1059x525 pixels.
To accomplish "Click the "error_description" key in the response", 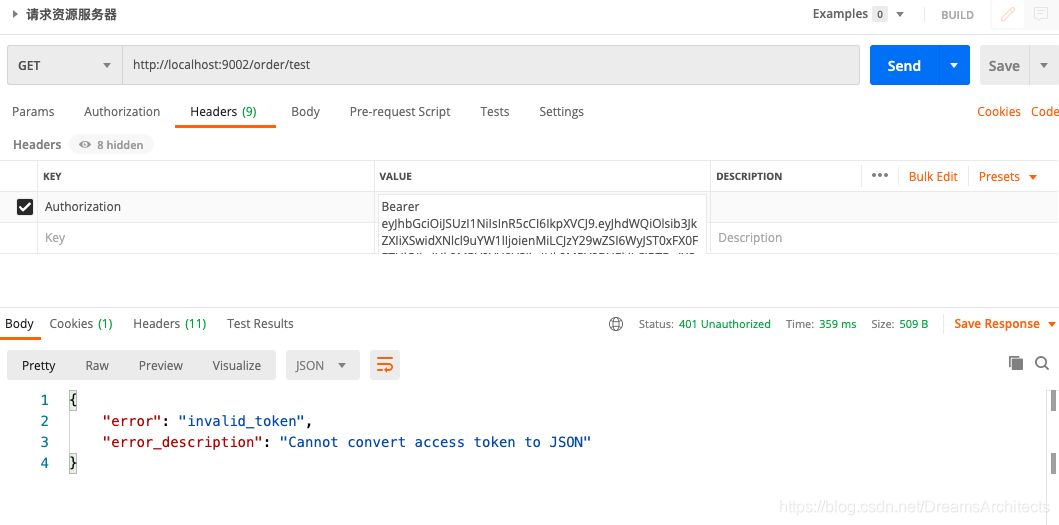I will pyautogui.click(x=182, y=442).
